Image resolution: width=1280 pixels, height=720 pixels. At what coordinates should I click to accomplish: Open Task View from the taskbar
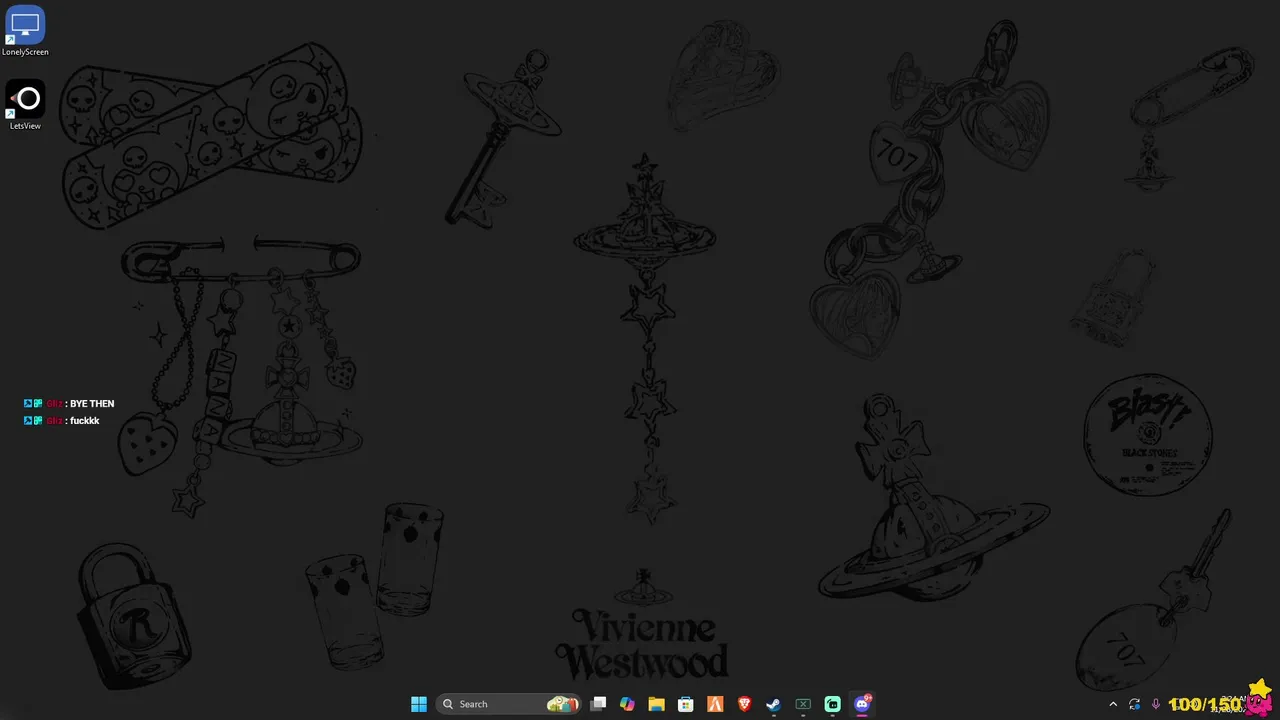(598, 704)
